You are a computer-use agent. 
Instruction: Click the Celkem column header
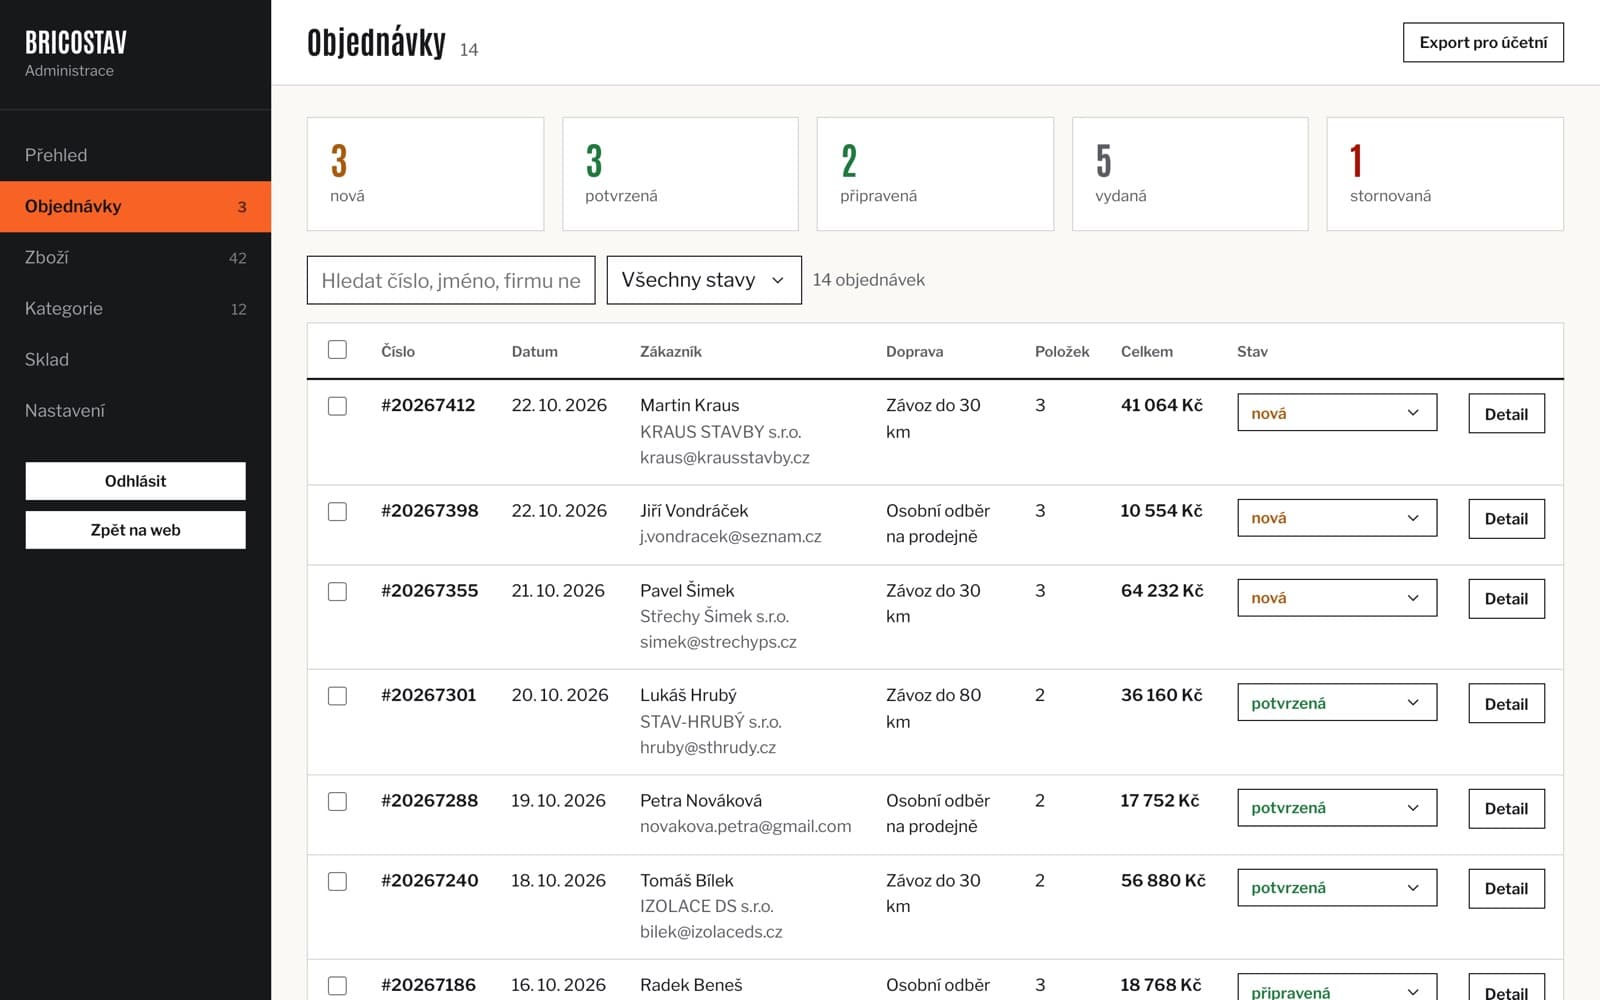click(x=1146, y=351)
